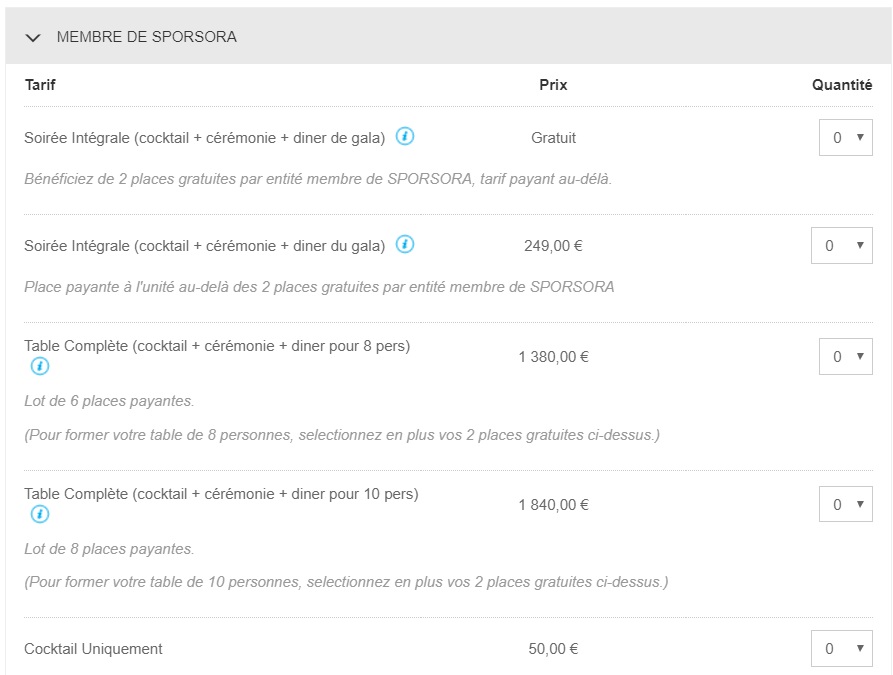Click the Tarif column header

tap(40, 85)
